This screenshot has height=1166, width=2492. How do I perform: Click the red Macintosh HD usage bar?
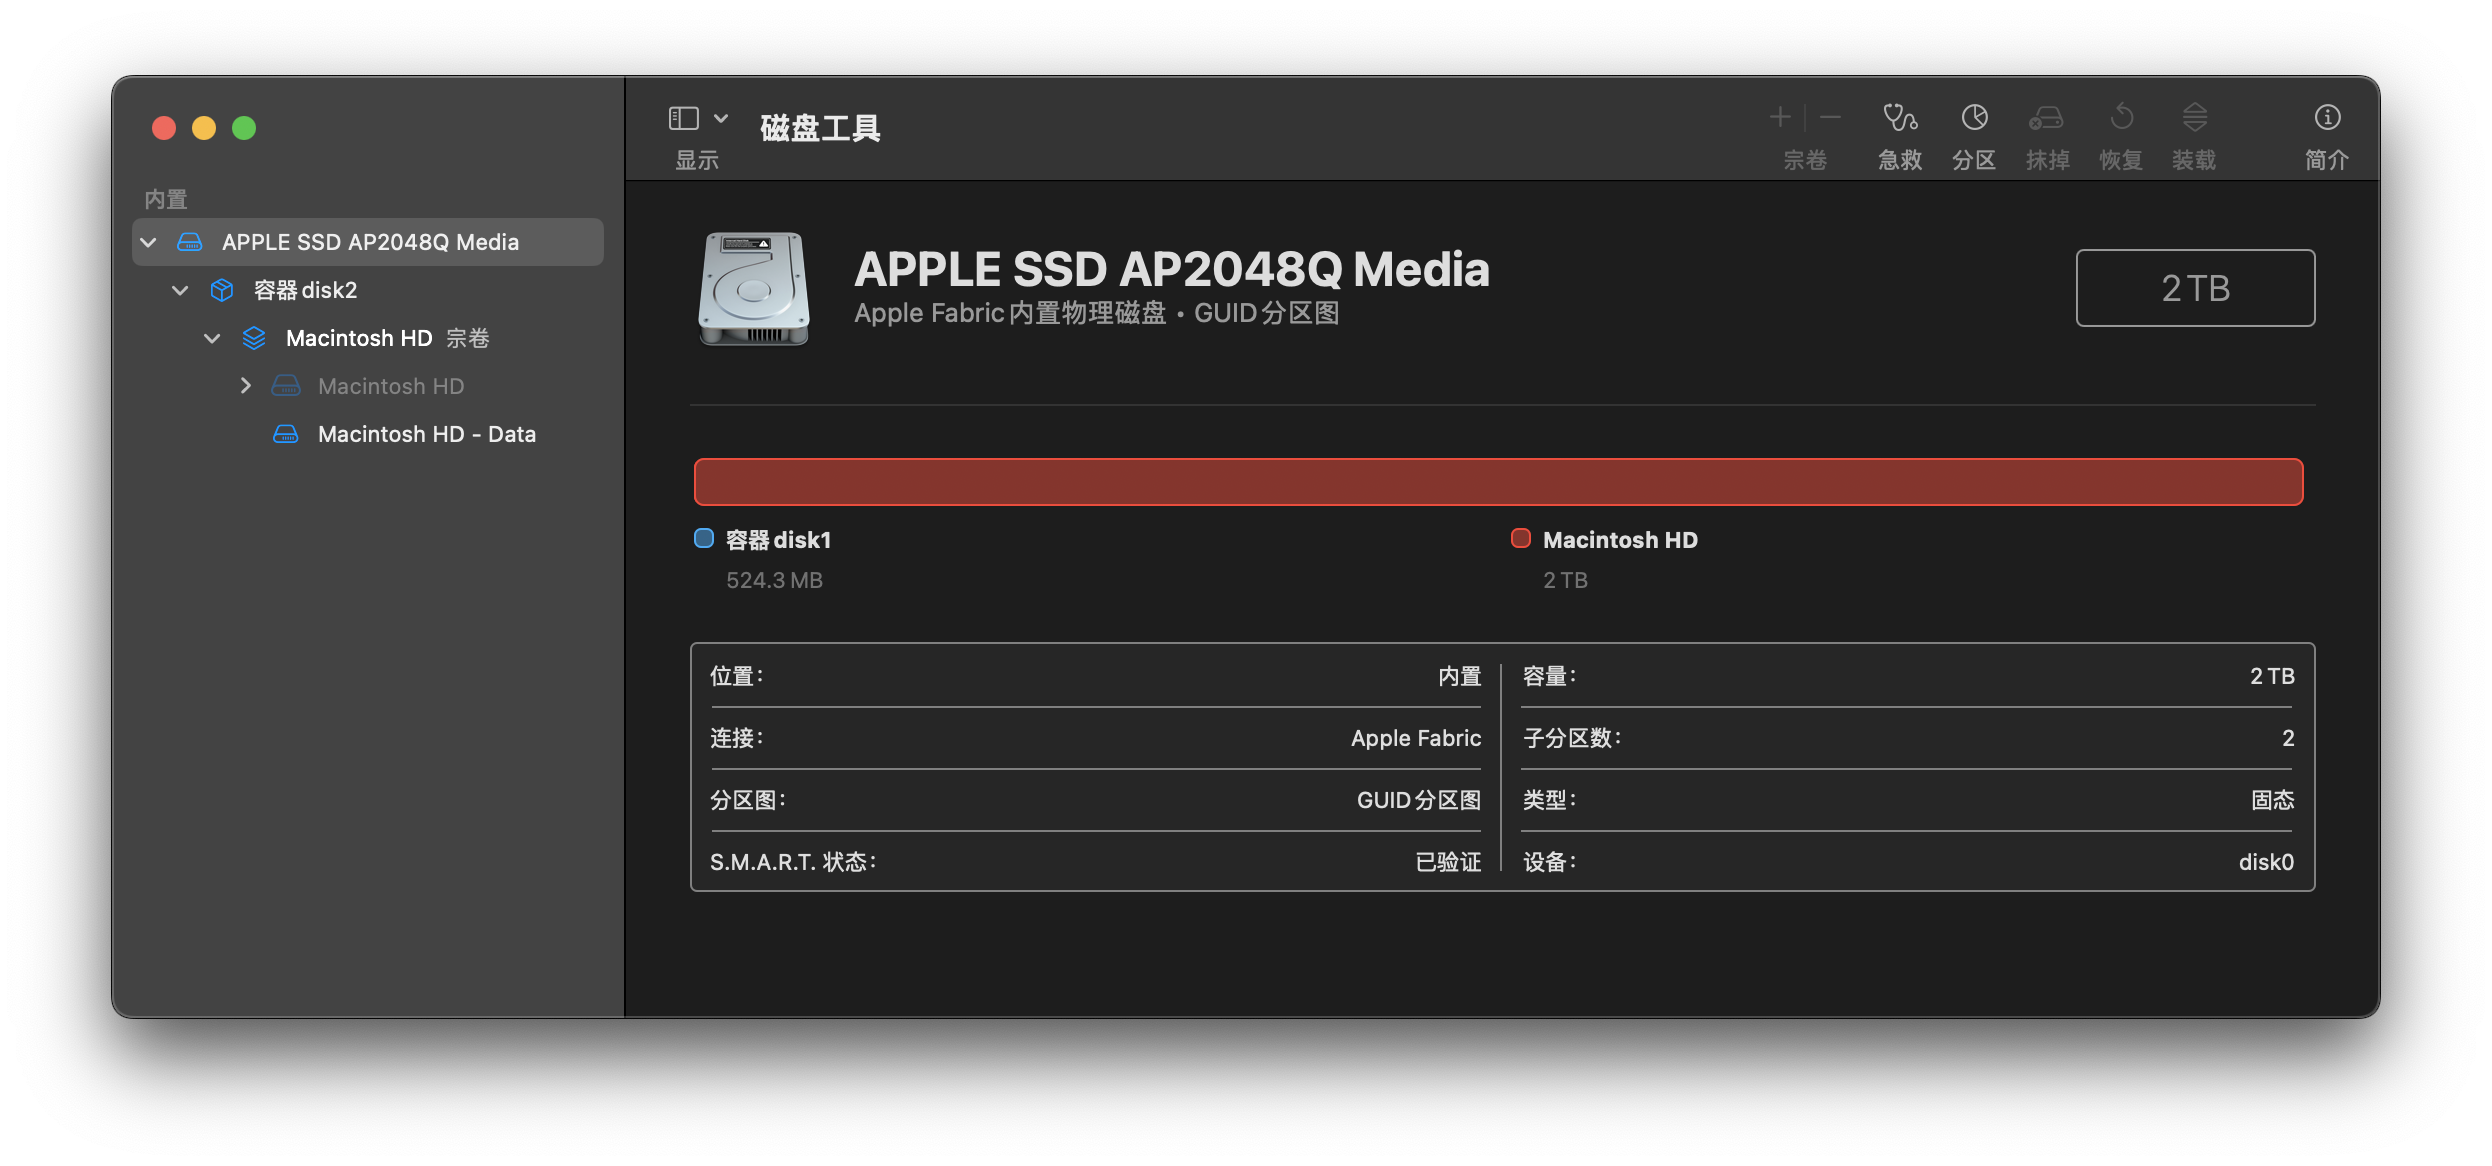click(1498, 482)
